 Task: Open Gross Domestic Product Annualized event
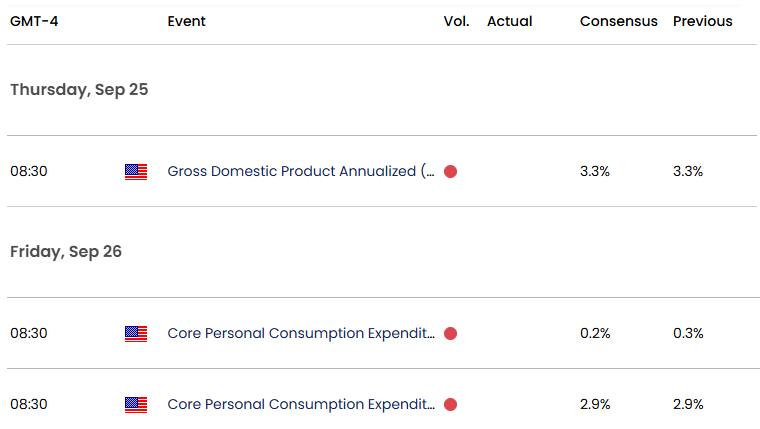click(301, 171)
